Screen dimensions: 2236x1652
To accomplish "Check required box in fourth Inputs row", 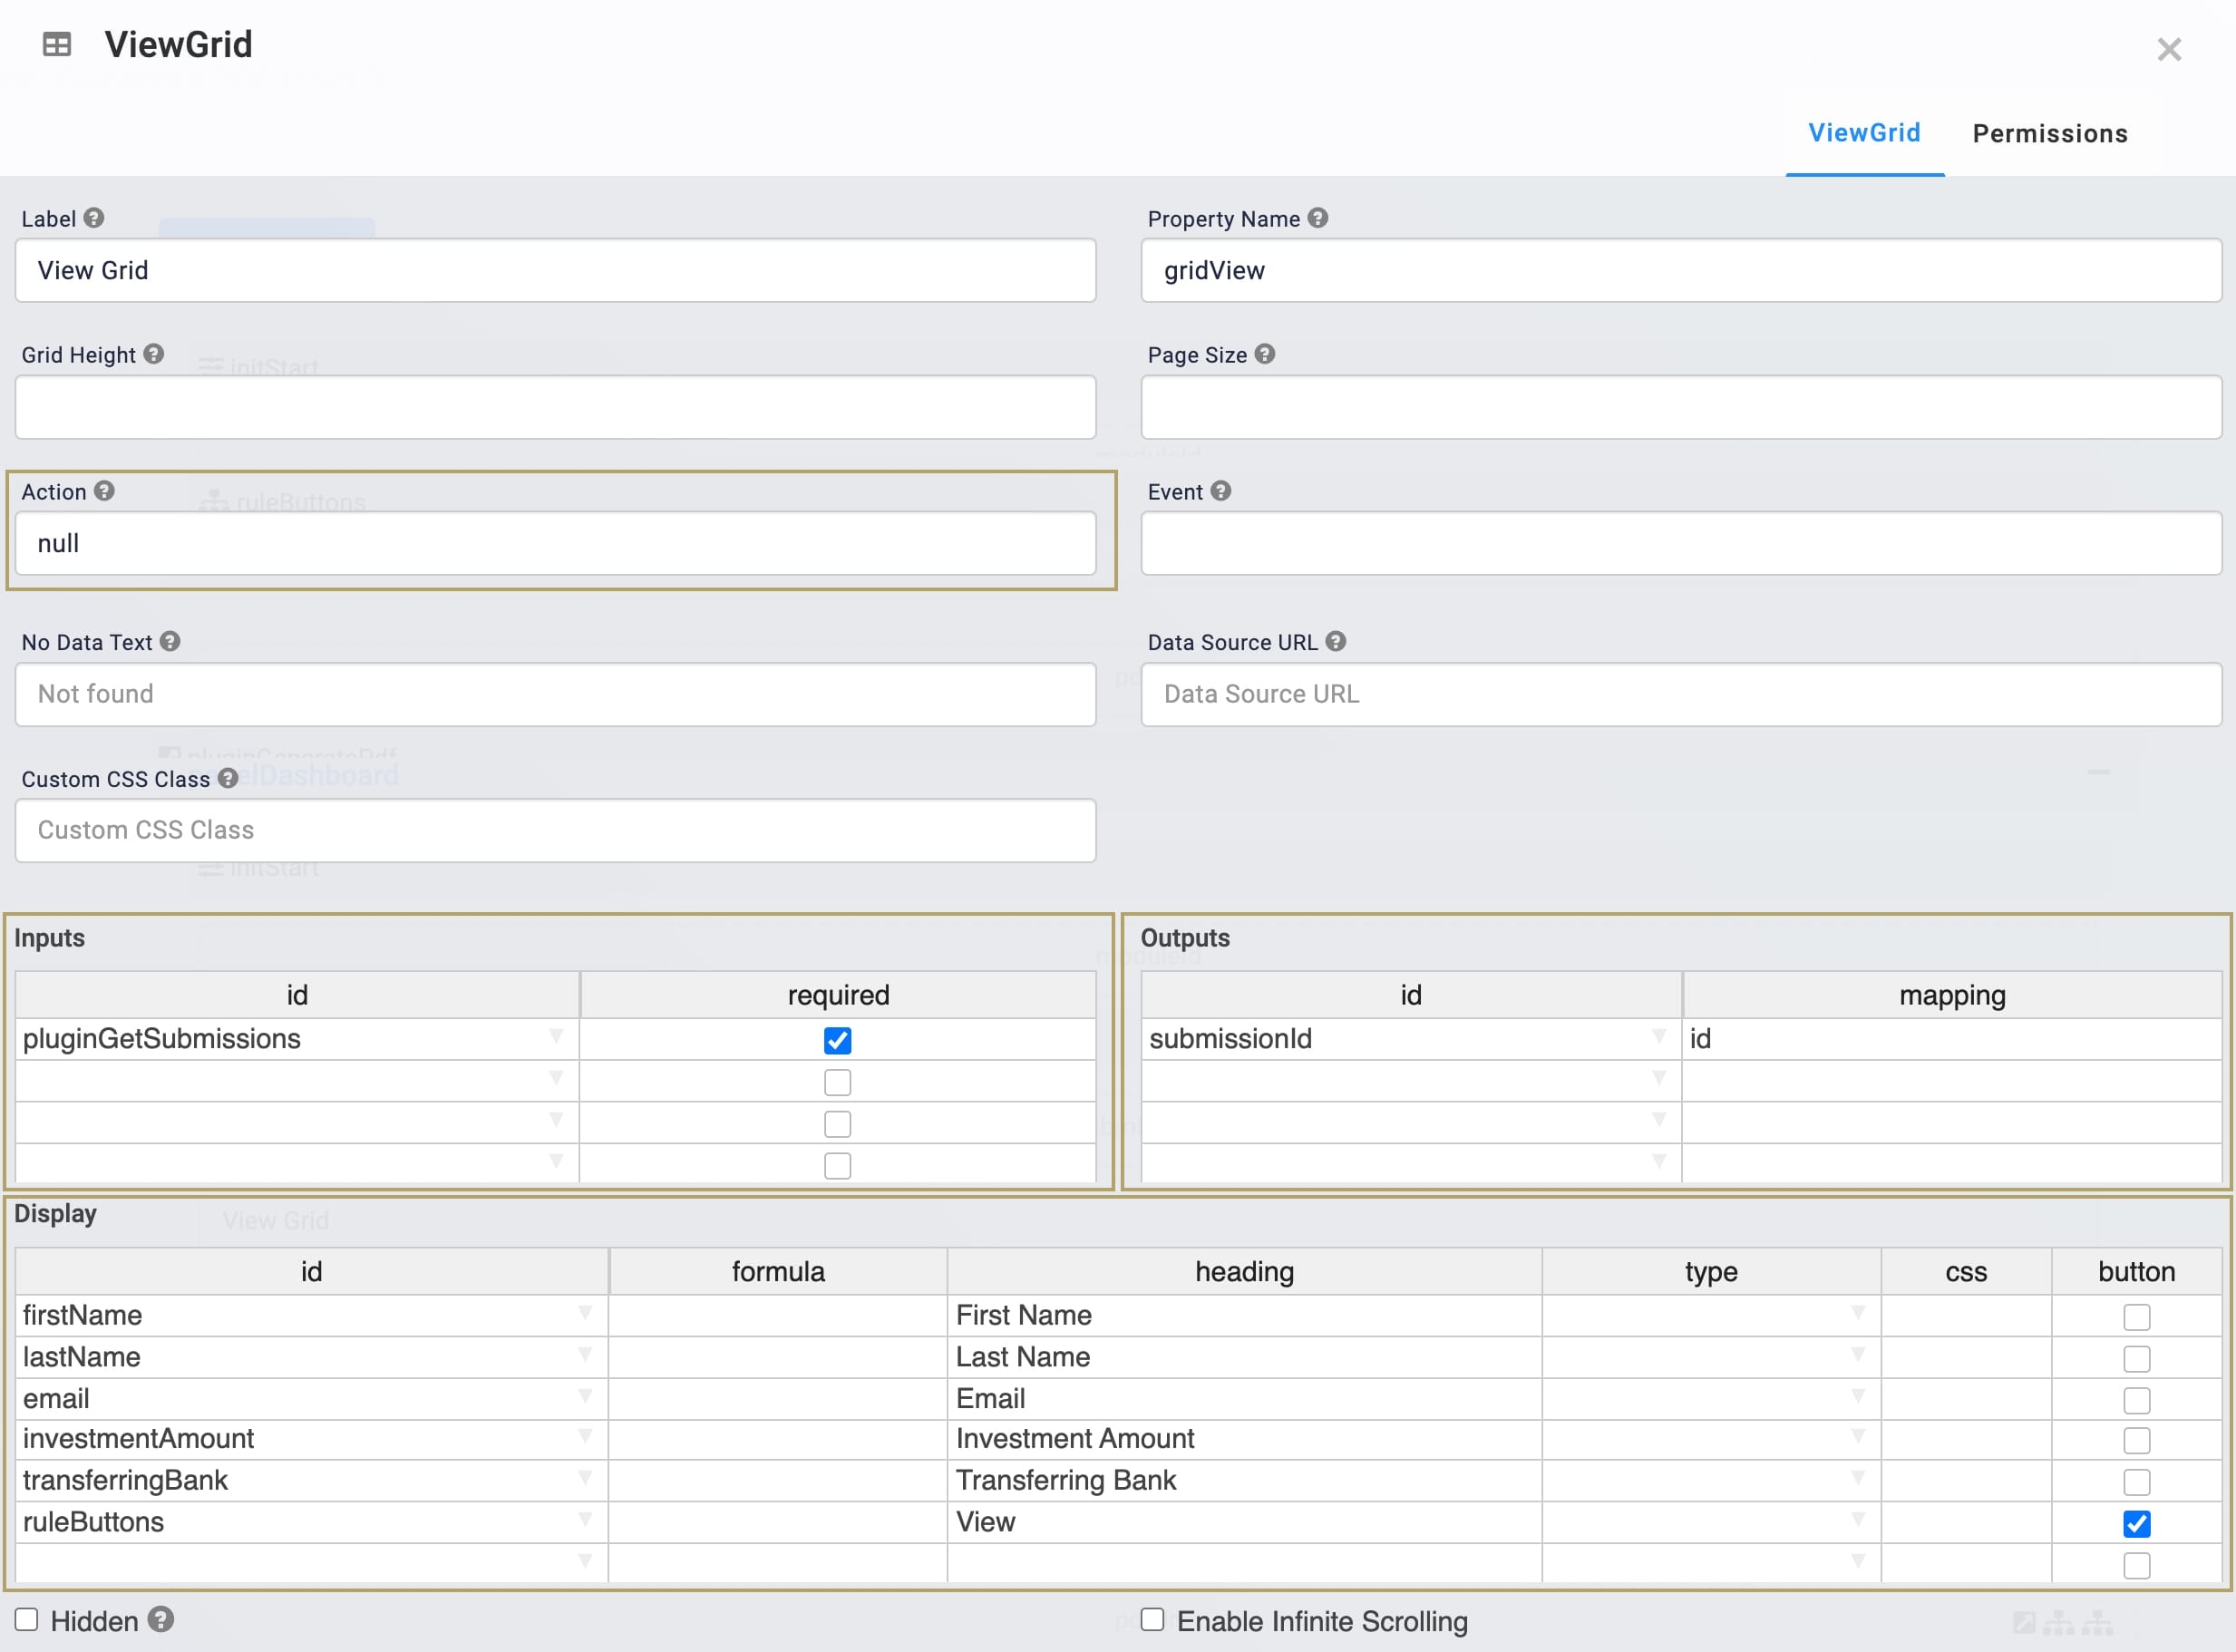I will click(837, 1166).
